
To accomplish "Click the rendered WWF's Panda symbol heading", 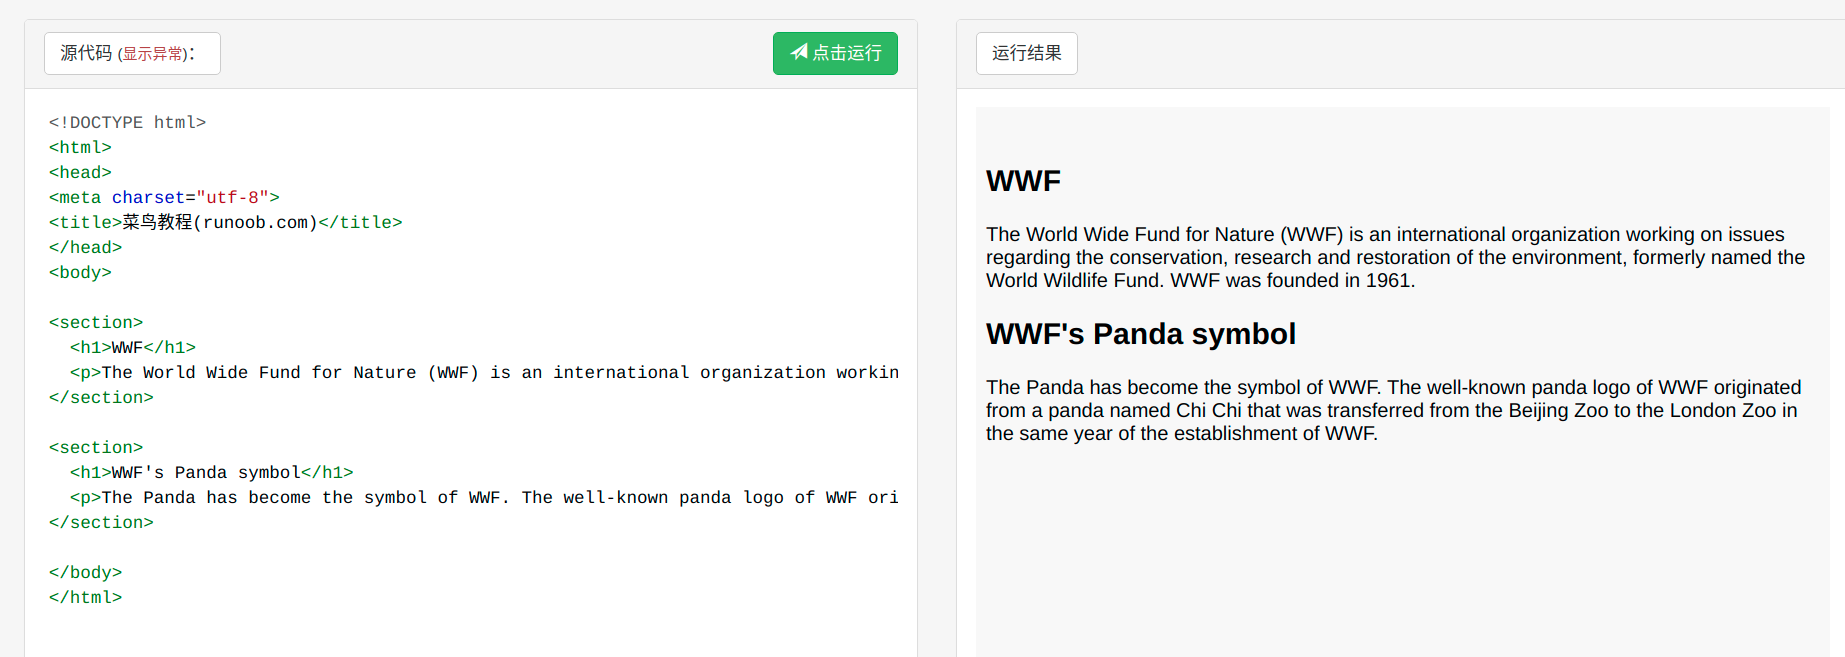I will click(x=1140, y=334).
